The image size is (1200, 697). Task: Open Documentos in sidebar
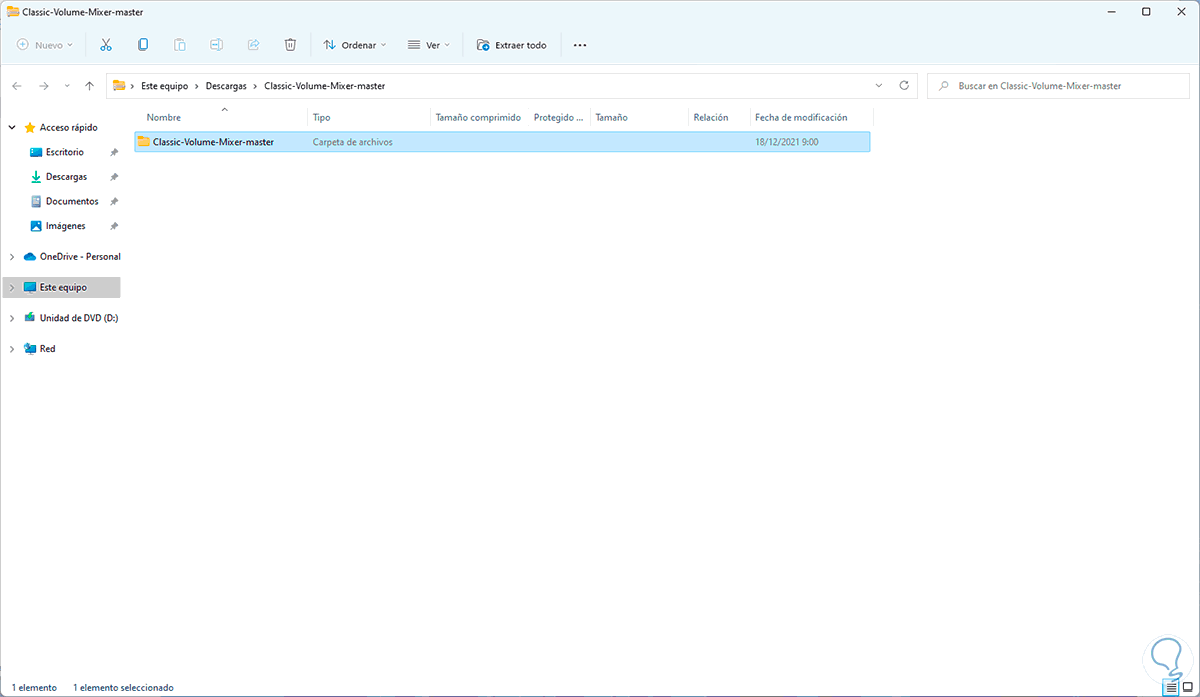click(72, 201)
